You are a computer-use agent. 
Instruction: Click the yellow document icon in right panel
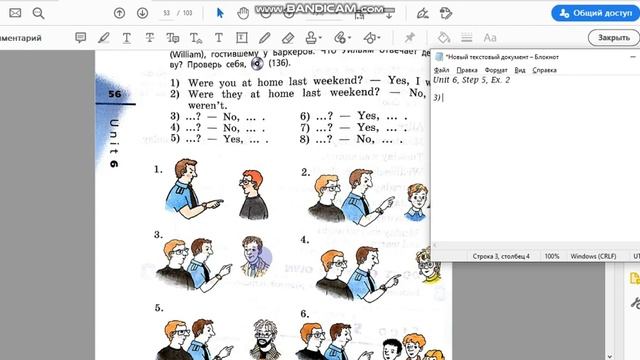(635, 278)
